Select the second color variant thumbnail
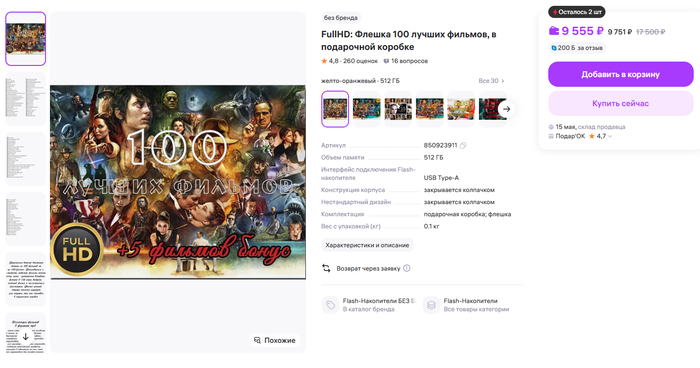This screenshot has width=700, height=368. tap(367, 109)
